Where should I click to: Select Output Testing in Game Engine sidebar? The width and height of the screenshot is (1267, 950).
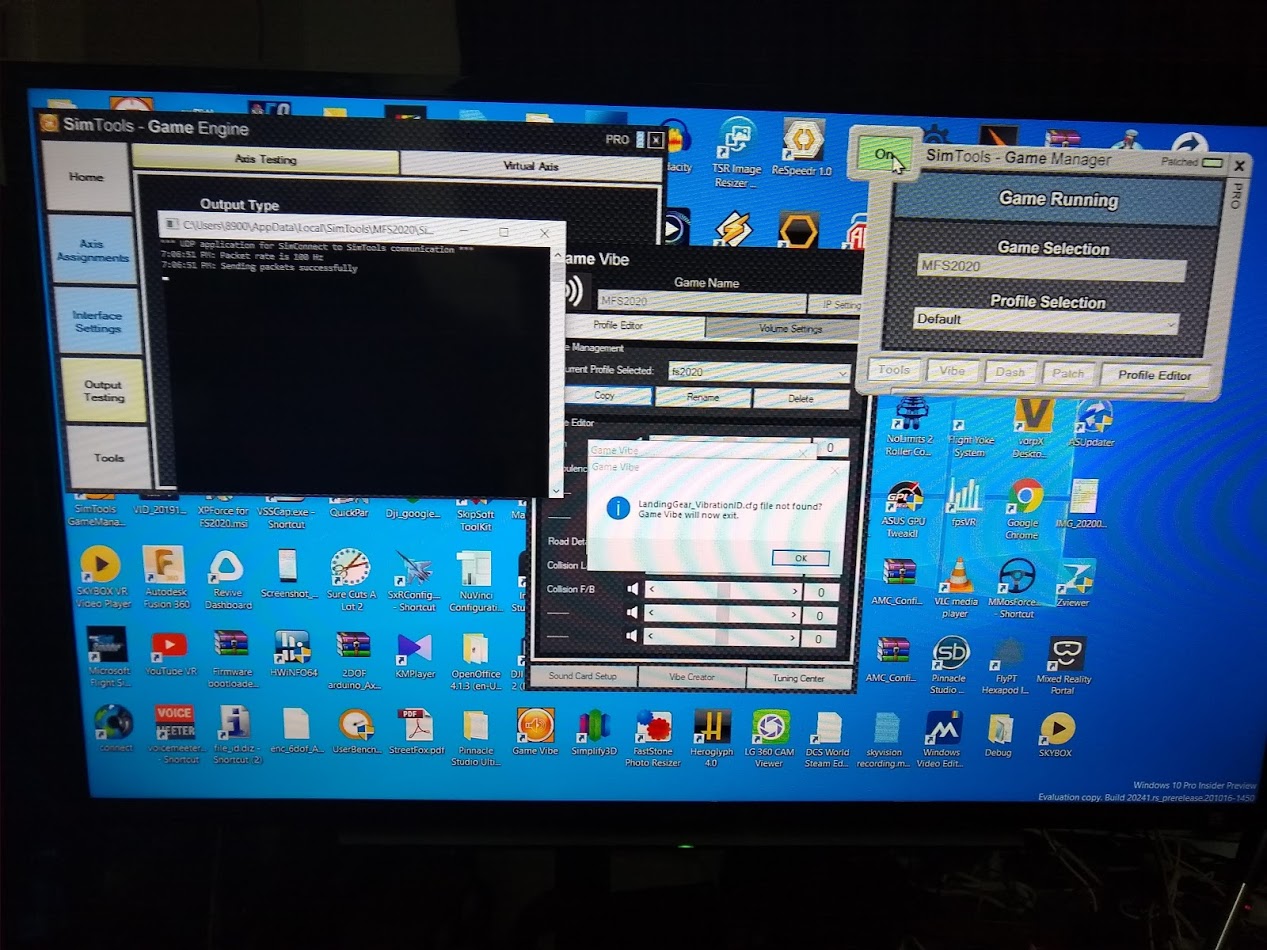pyautogui.click(x=103, y=390)
